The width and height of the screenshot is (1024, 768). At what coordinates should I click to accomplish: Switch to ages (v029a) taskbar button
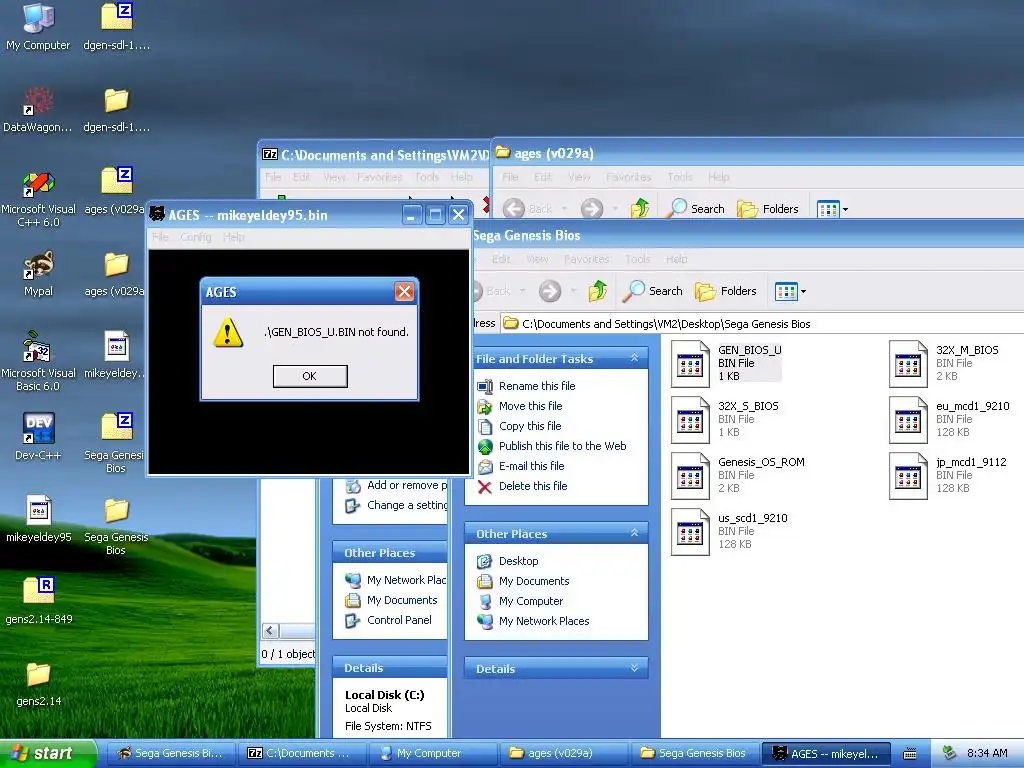[562, 753]
